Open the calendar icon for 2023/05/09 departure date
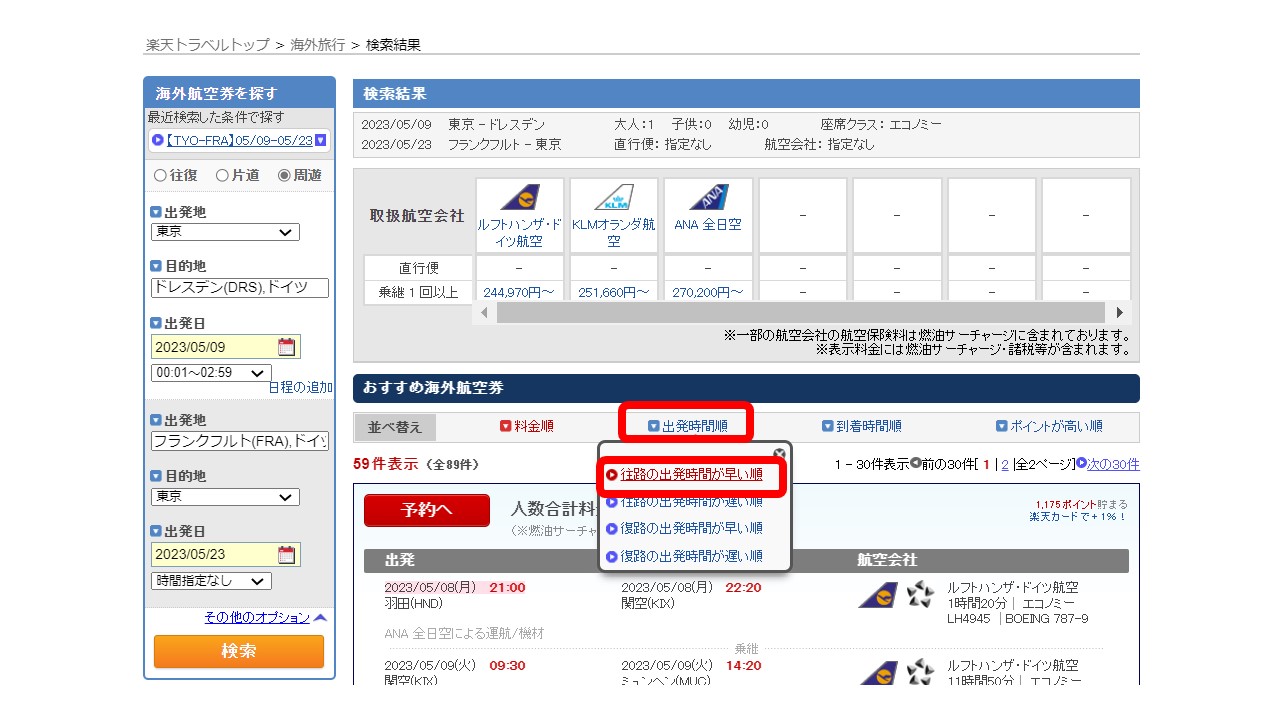 click(287, 347)
